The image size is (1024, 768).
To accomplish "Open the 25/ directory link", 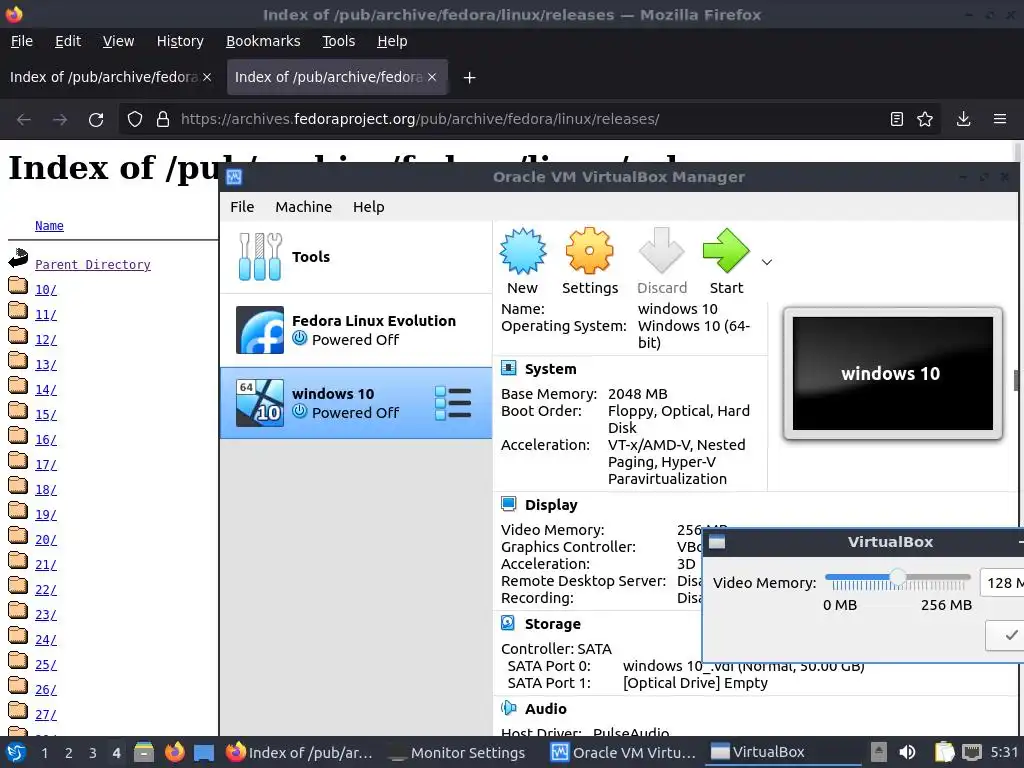I will click(x=46, y=665).
